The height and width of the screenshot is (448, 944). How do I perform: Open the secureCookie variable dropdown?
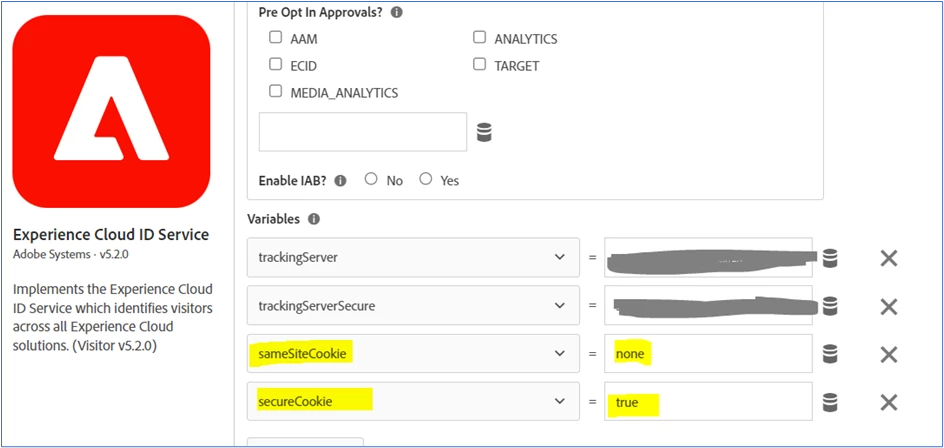[413, 401]
